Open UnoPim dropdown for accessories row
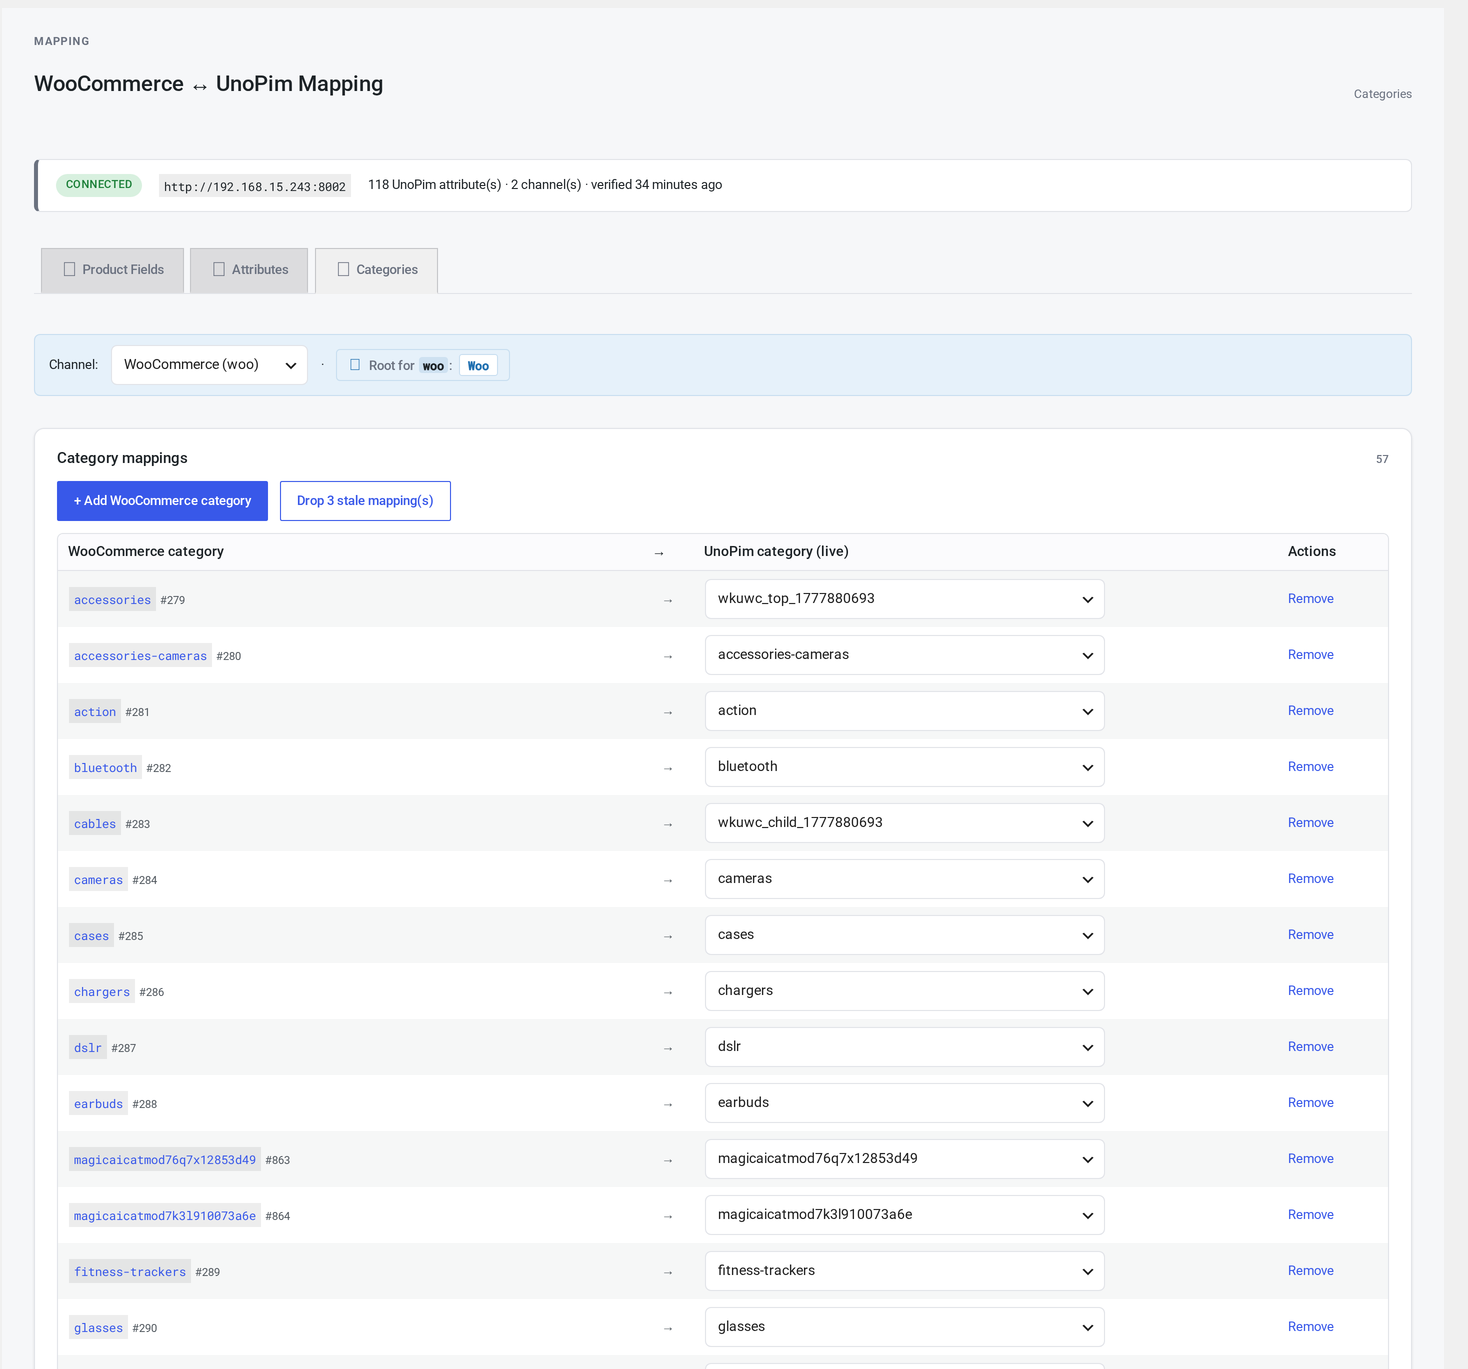This screenshot has height=1369, width=1468. [x=905, y=599]
